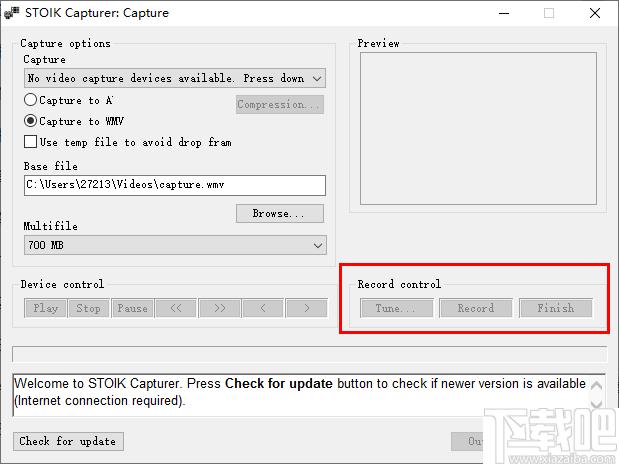Click the Finish button

tap(556, 308)
